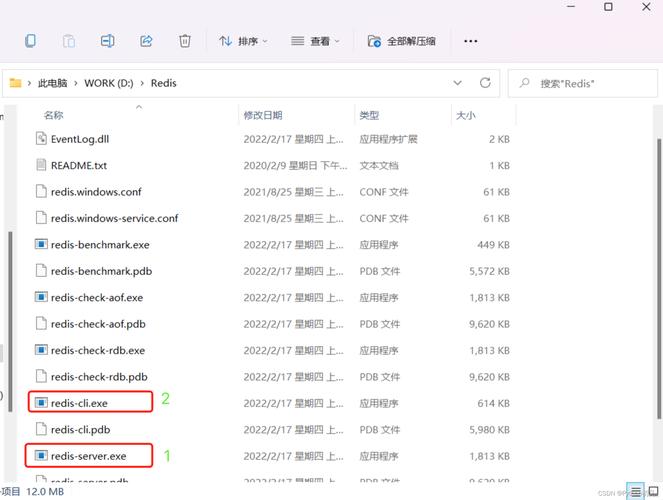Viewport: 663px width, 500px height.
Task: Select the redis-check-aof.exe application icon
Action: (41, 297)
